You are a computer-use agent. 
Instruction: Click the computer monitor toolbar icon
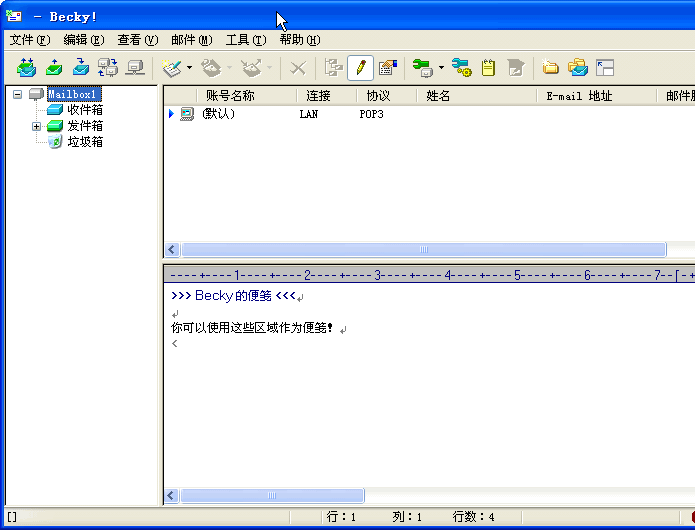[x=135, y=68]
